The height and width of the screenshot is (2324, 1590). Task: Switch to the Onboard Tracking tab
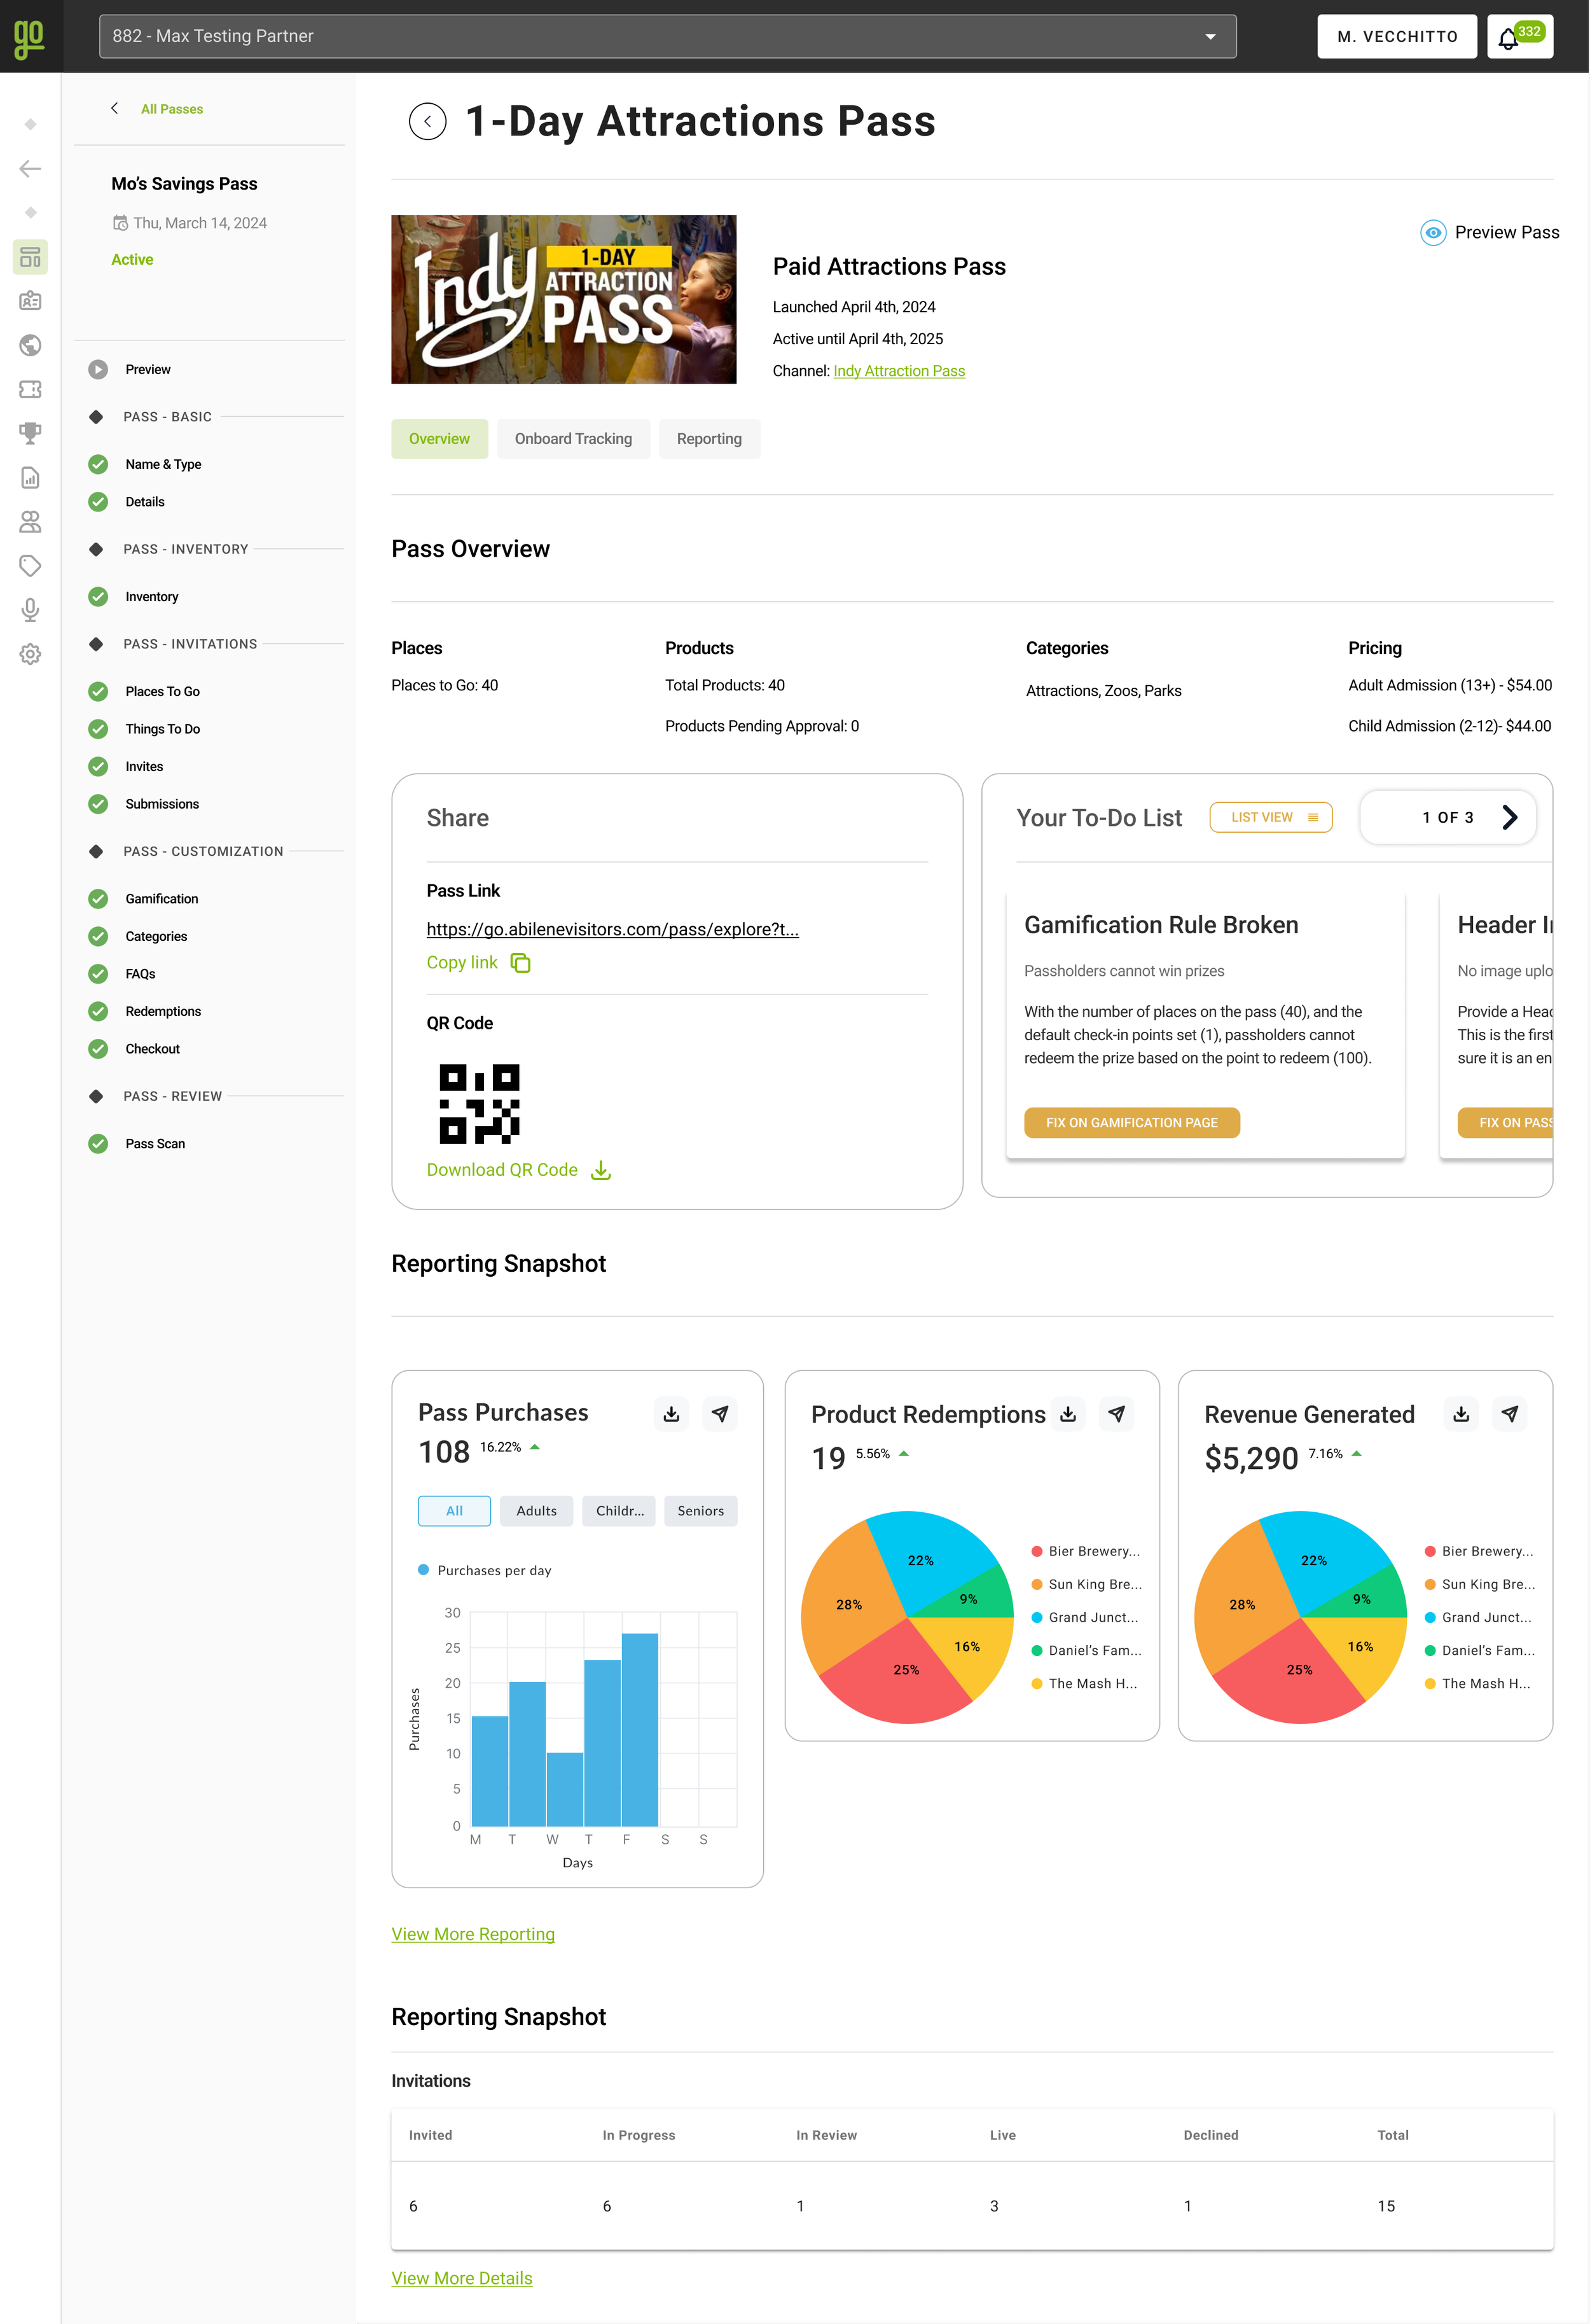(x=573, y=438)
